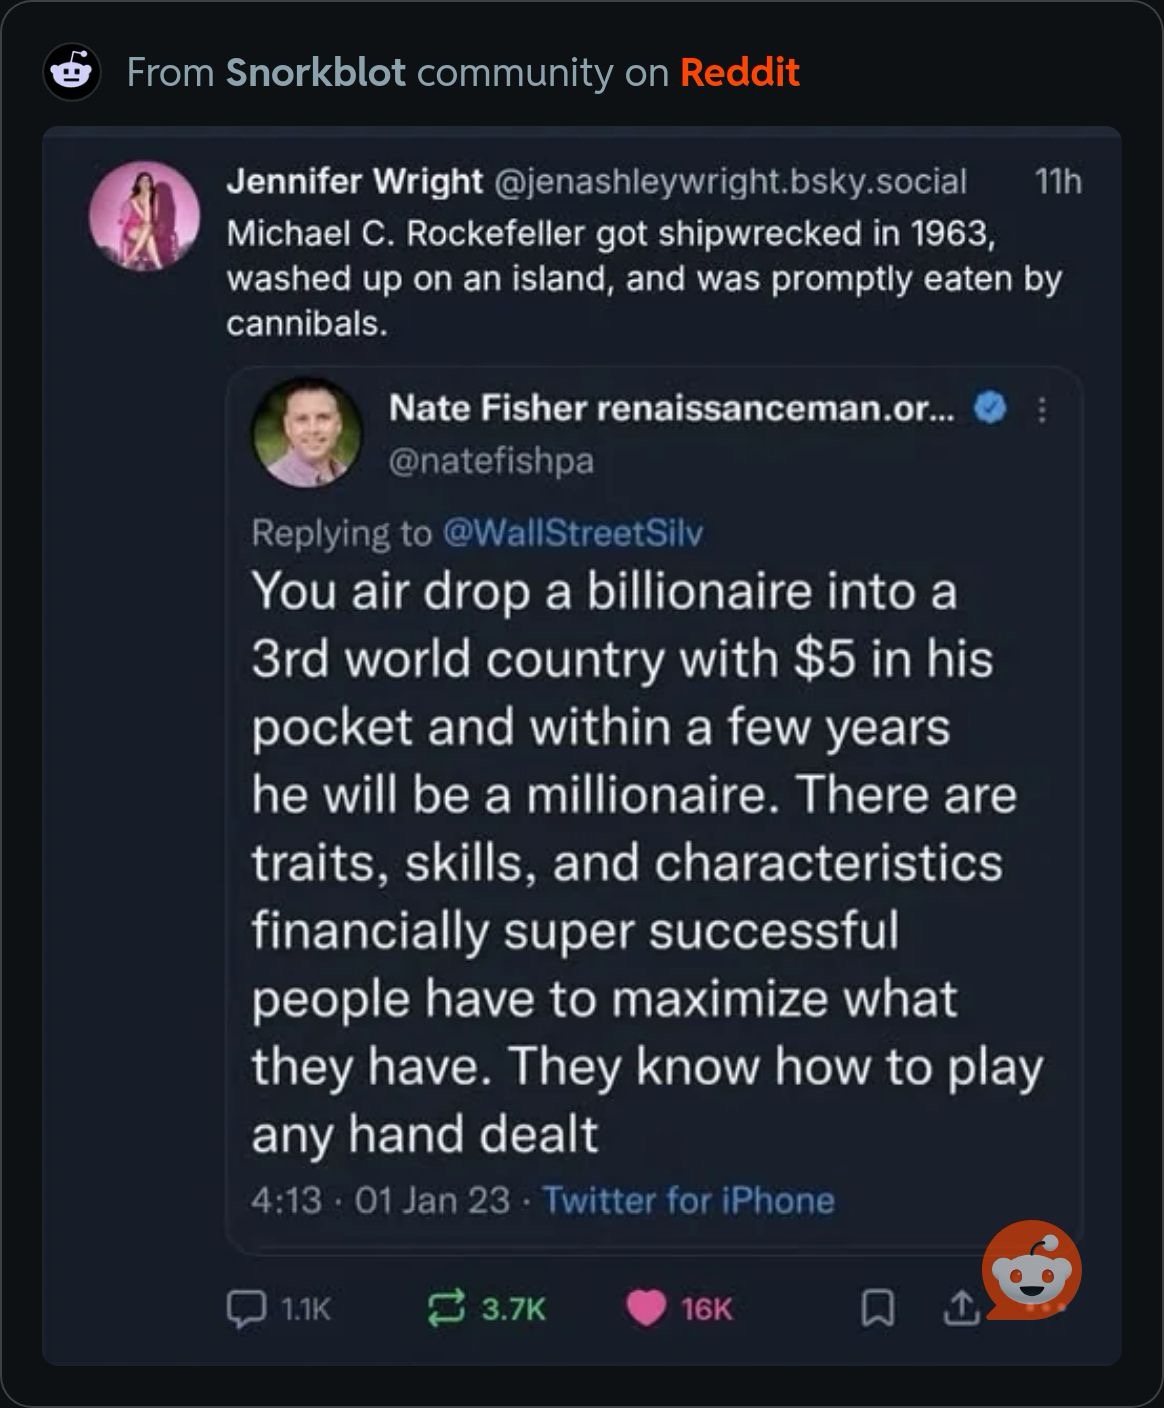
Task: Open the @WallStreetSilv mention
Action: point(572,533)
